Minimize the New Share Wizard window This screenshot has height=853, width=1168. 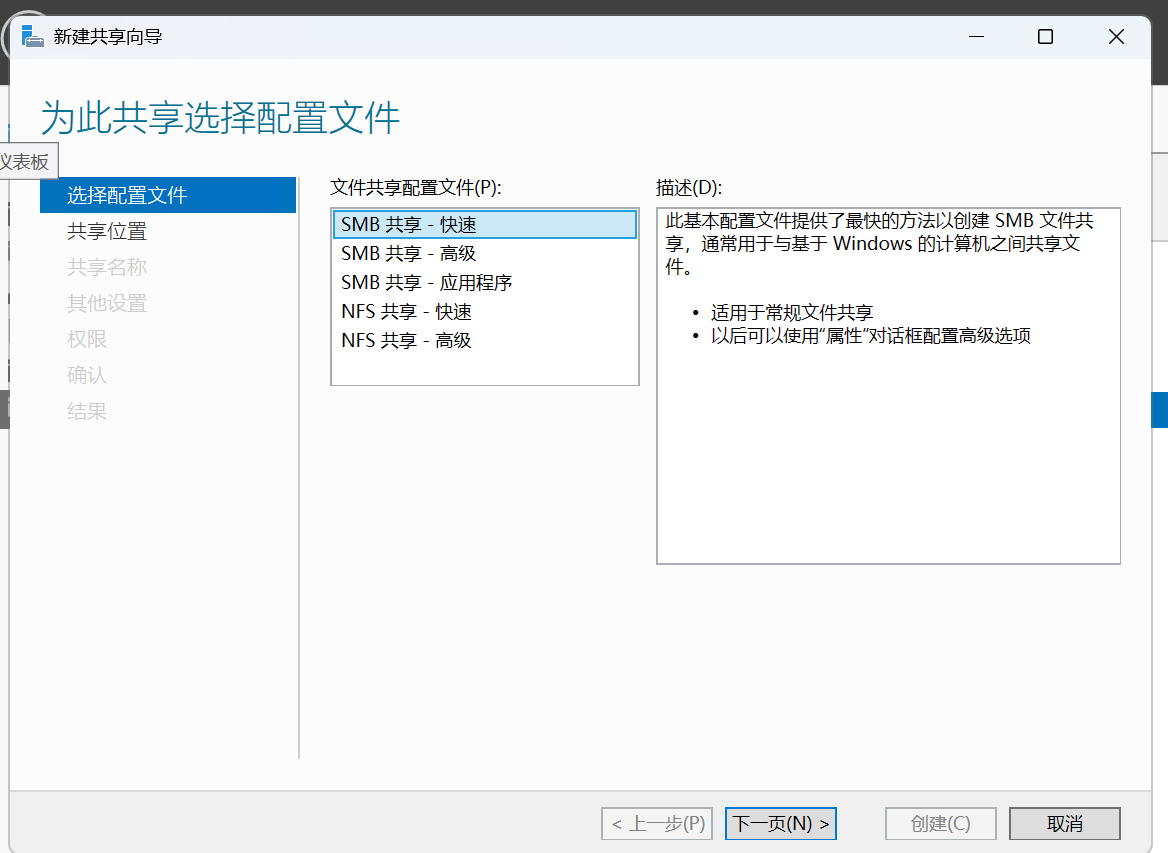(x=975, y=37)
